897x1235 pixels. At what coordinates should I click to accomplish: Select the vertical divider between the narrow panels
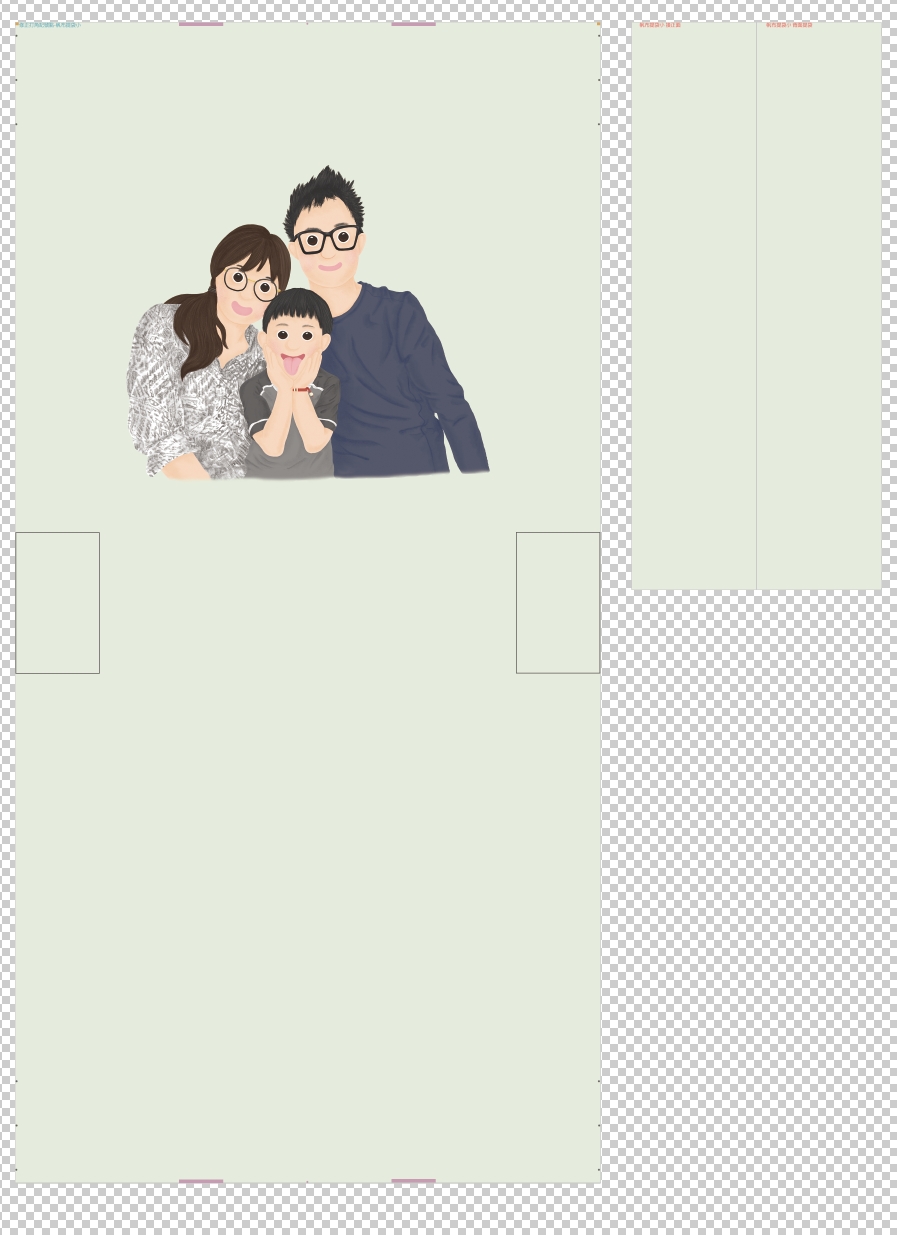[756, 300]
